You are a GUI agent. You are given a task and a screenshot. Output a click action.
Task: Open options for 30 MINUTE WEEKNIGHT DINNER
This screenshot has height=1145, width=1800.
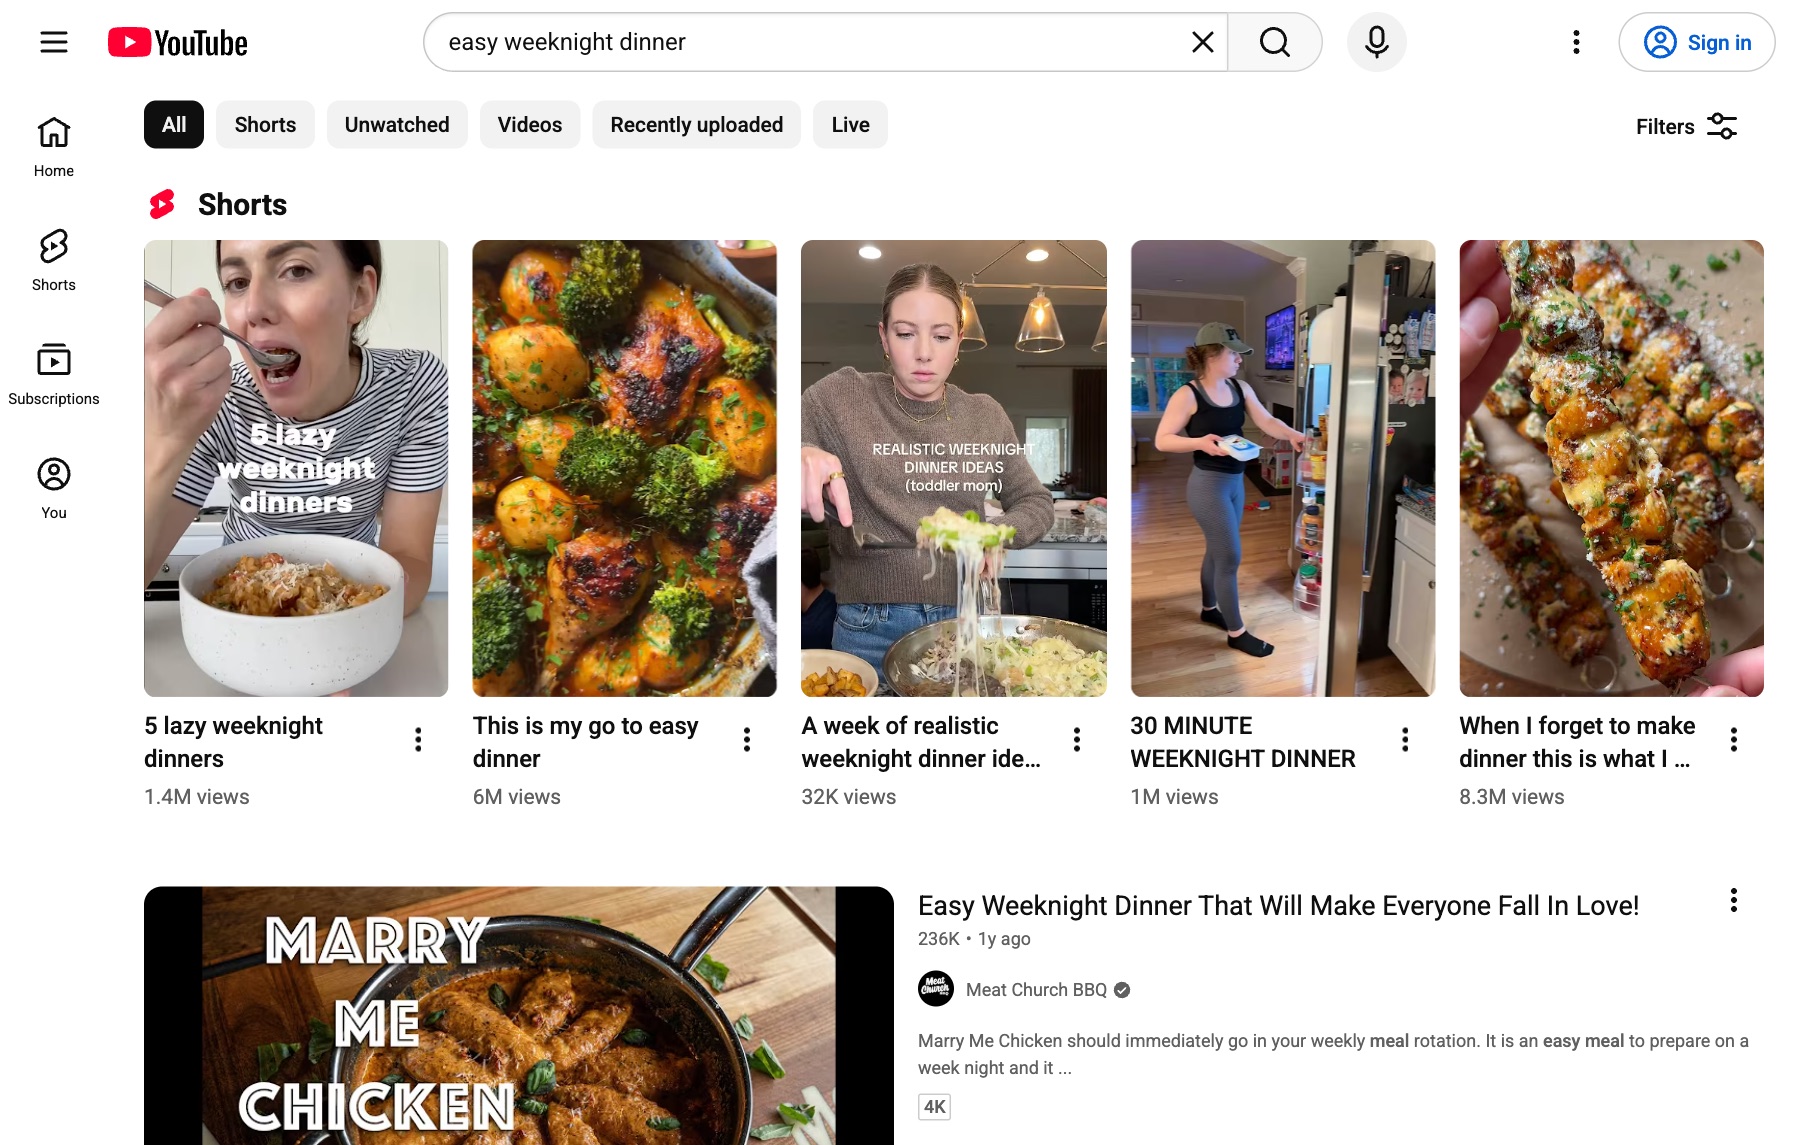1405,740
